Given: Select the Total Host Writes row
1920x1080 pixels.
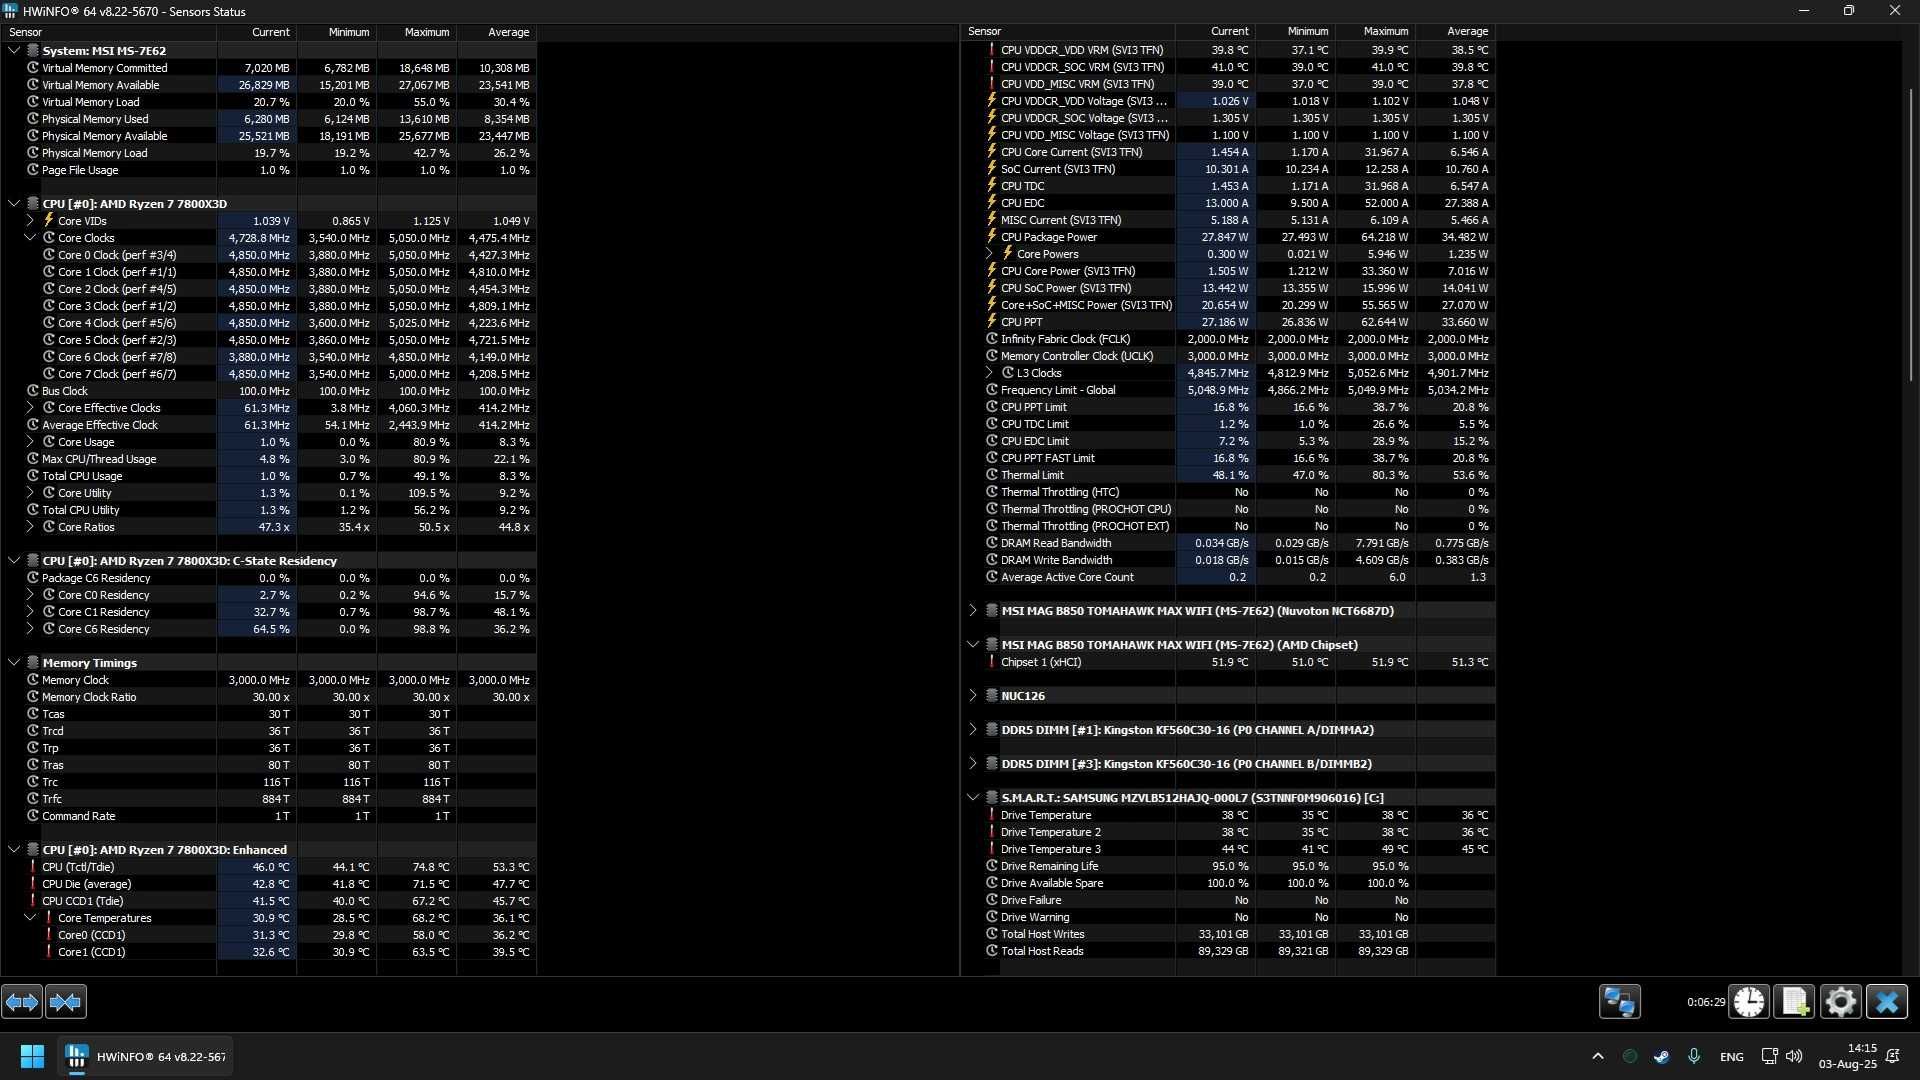Looking at the screenshot, I should [1229, 934].
